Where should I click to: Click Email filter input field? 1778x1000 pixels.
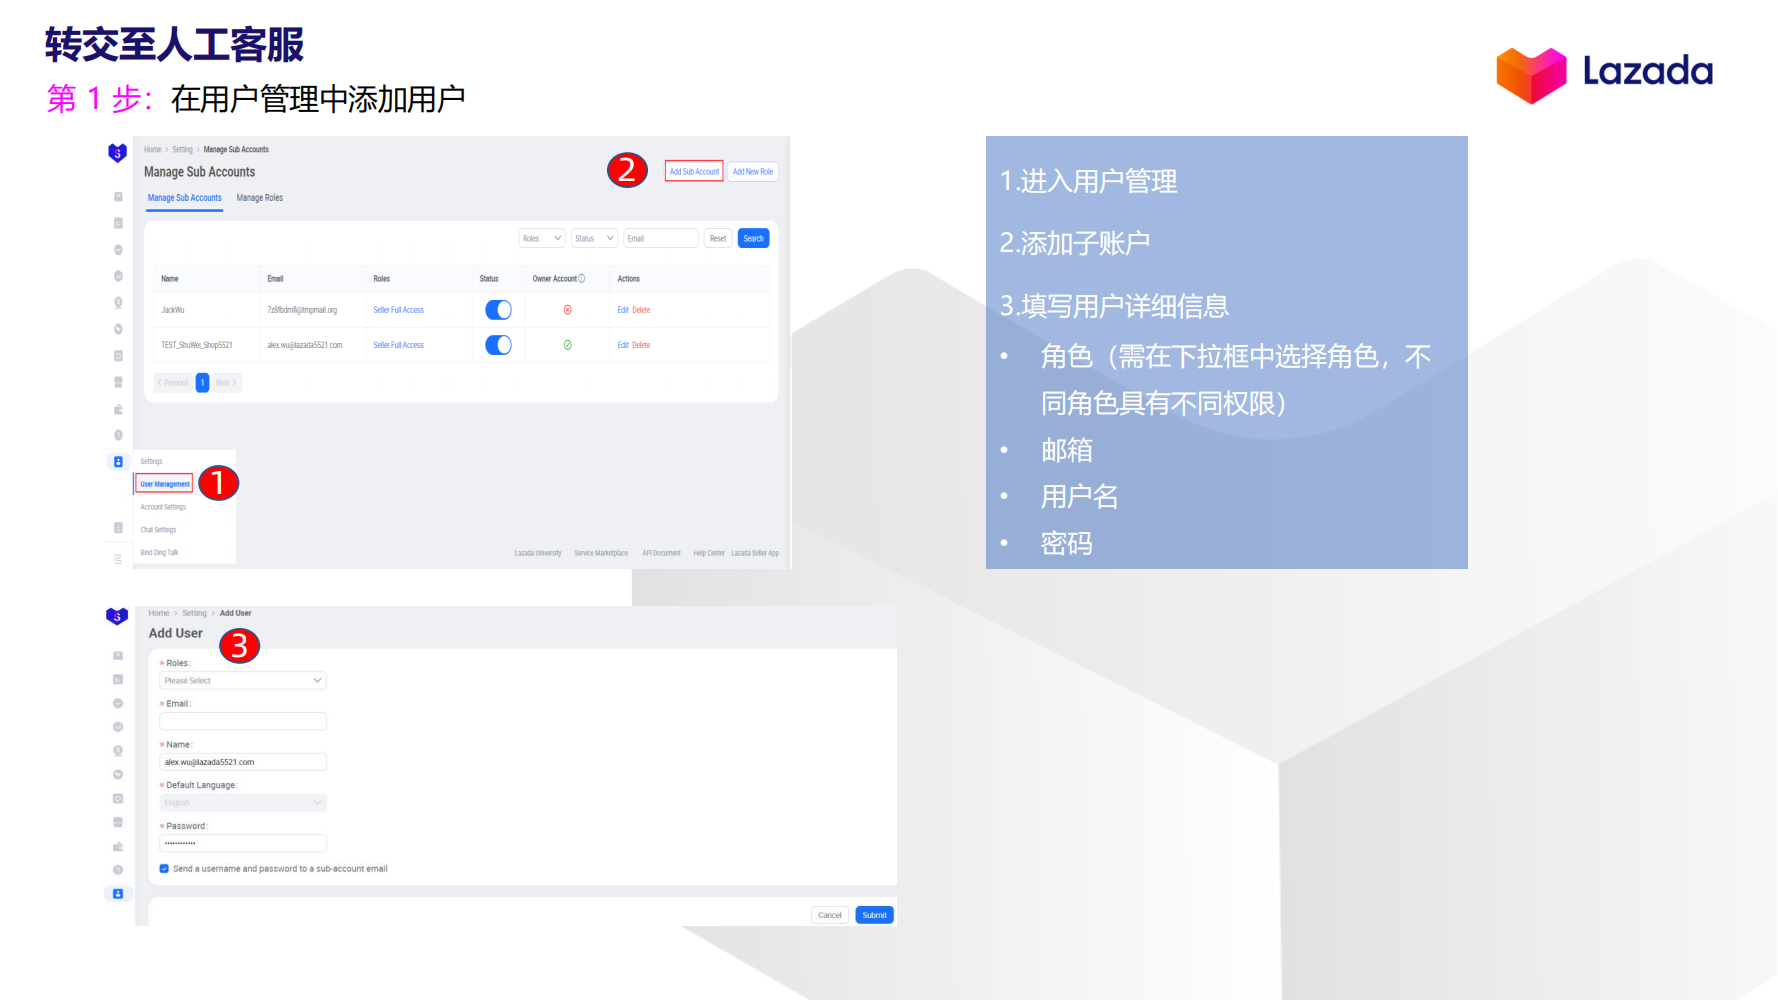(x=661, y=238)
